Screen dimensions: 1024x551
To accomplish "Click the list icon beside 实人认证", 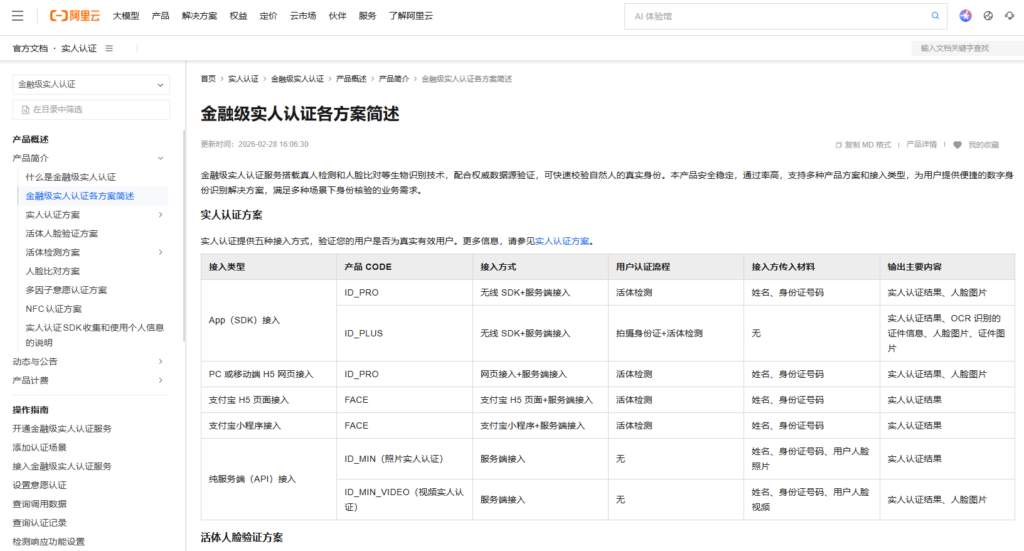I will 109,48.
